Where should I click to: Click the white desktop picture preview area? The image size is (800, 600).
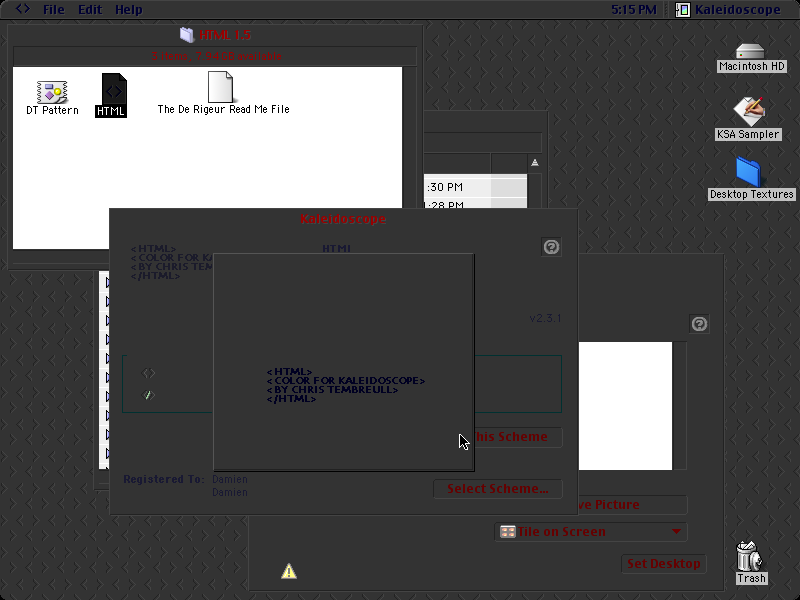(625, 406)
